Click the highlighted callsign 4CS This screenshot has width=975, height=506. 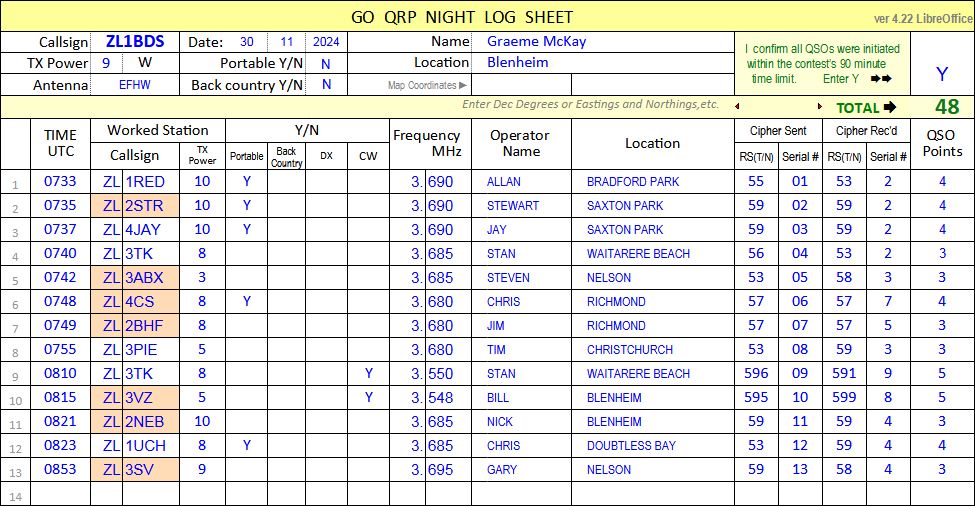coord(150,301)
